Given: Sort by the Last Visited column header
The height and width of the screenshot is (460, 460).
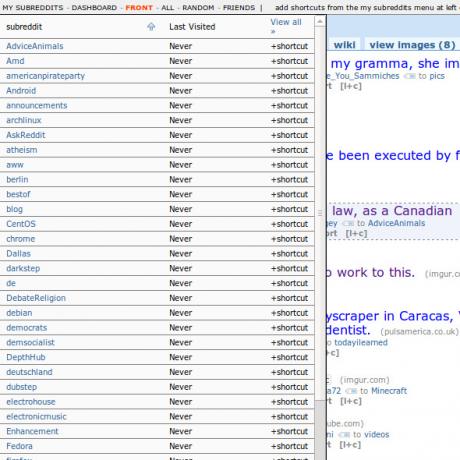Looking at the screenshot, I should point(192,27).
